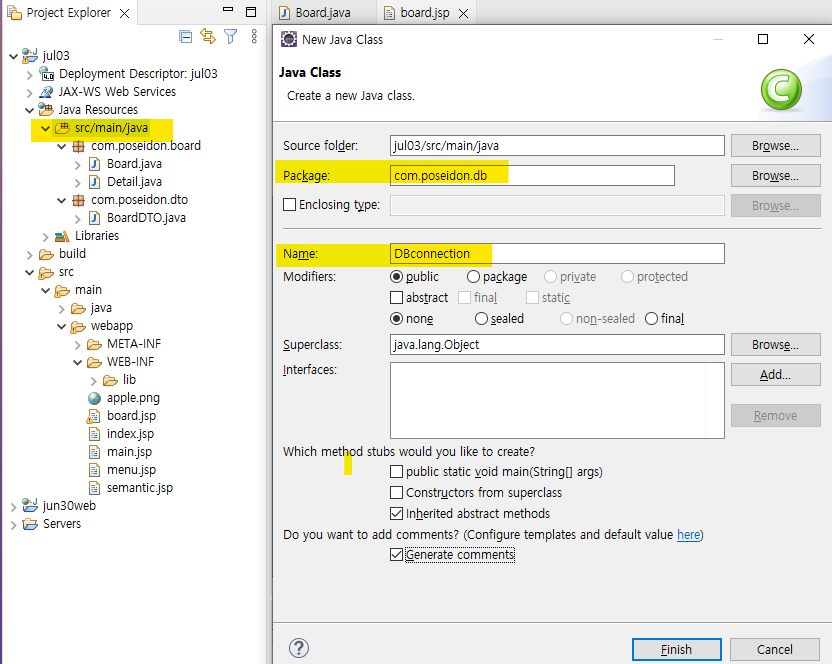Click the jul03 project icon
The height and width of the screenshot is (664, 832).
pos(30,55)
